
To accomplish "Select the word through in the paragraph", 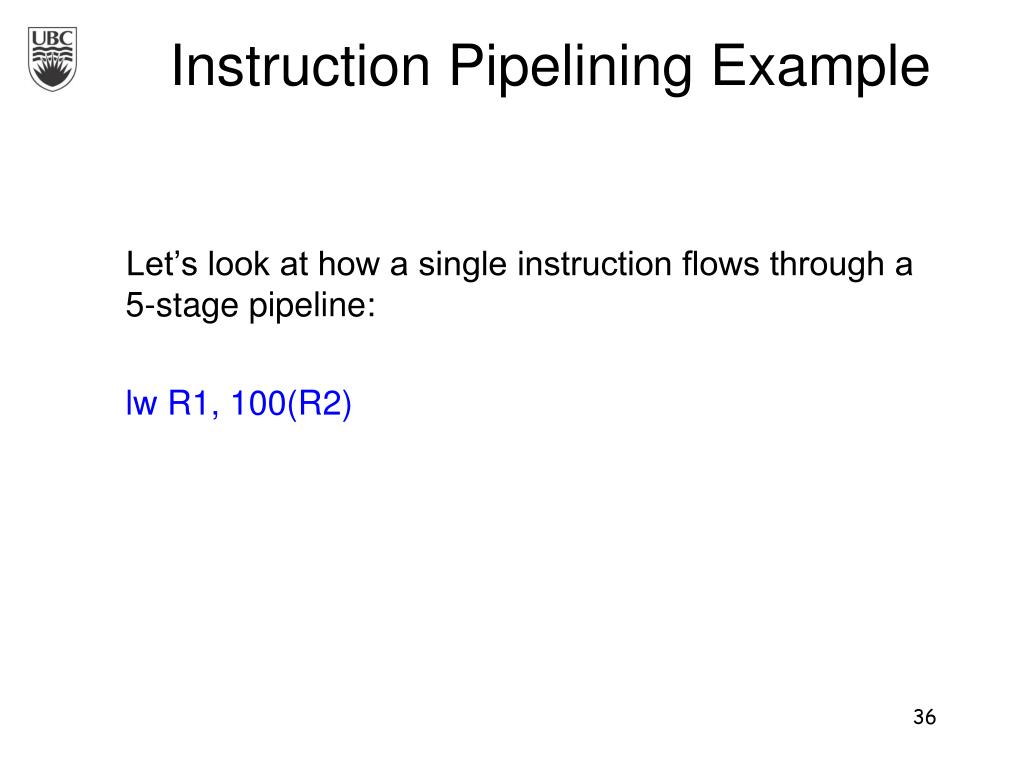I will point(826,265).
